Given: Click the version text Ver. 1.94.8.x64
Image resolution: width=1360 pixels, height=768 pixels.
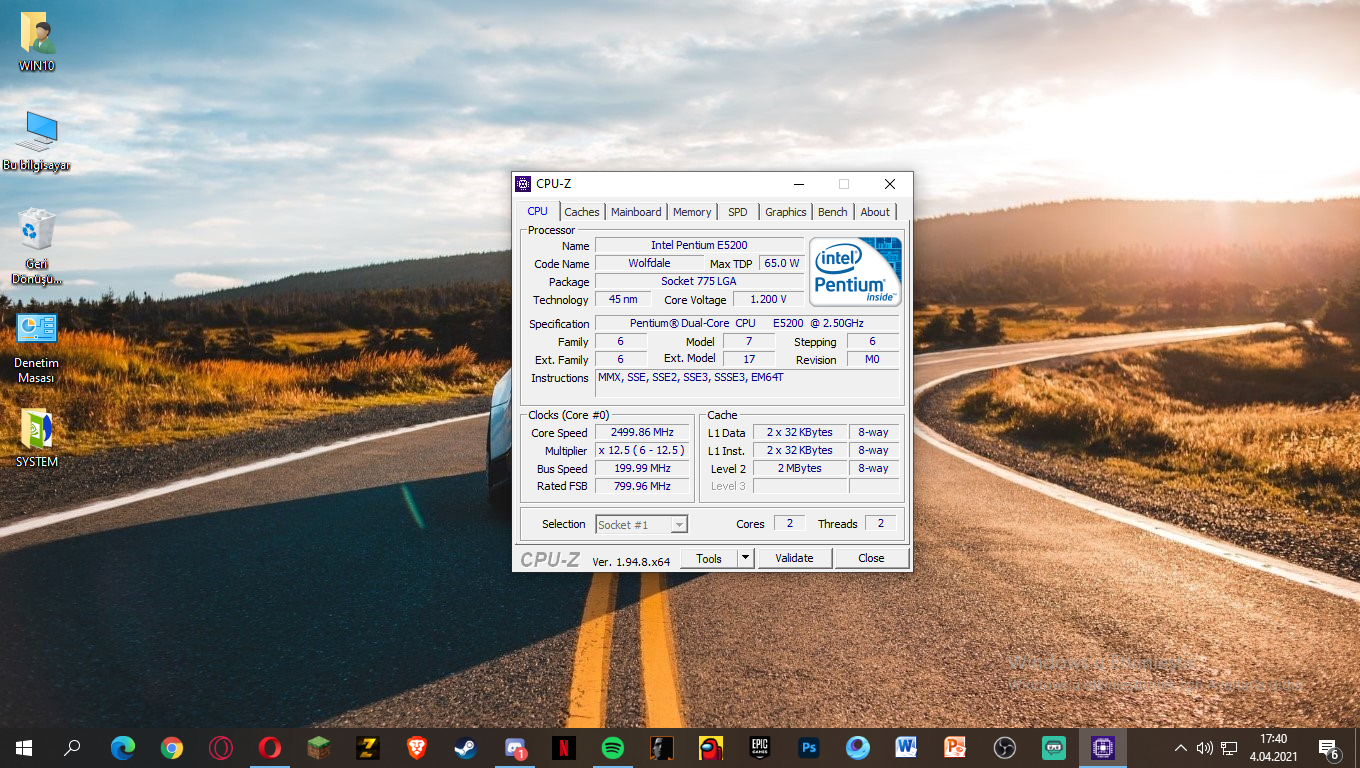Looking at the screenshot, I should coord(631,561).
